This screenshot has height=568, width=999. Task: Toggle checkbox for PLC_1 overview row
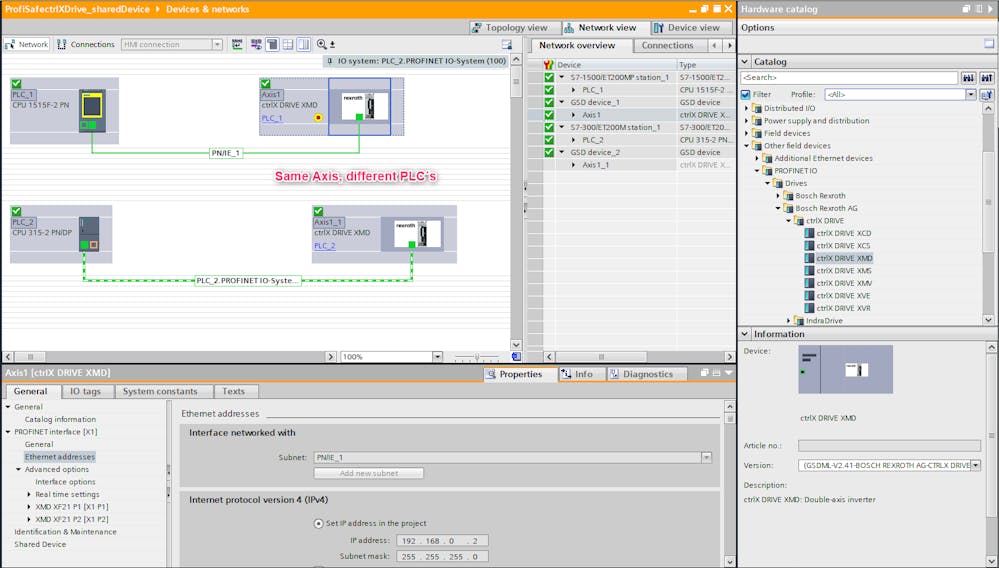(x=549, y=90)
